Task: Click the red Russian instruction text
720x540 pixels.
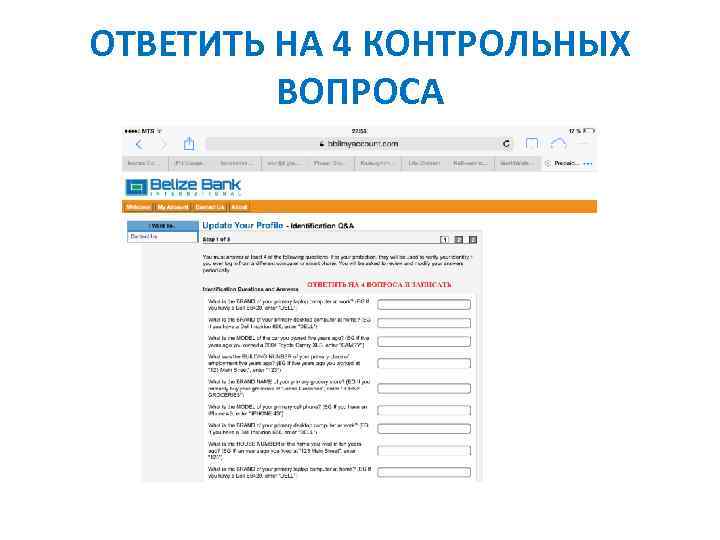Action: [379, 285]
